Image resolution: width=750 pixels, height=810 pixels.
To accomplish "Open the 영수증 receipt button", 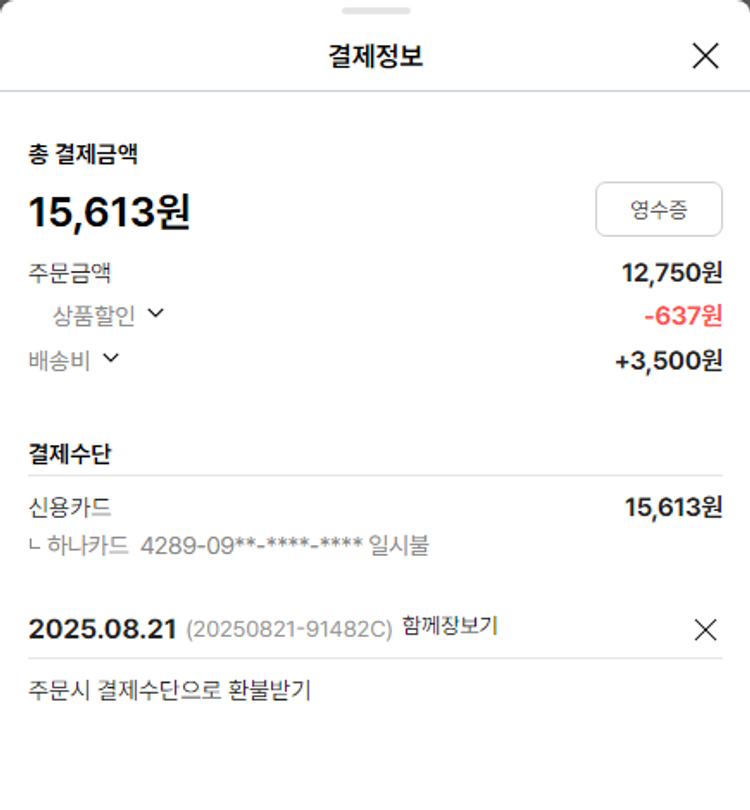I will click(658, 209).
